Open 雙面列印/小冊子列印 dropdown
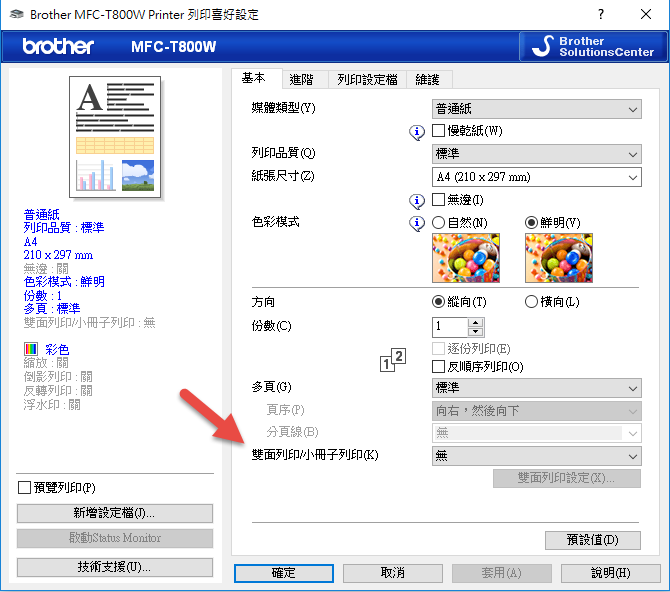Screen dimensions: 670x592 click(x=537, y=456)
